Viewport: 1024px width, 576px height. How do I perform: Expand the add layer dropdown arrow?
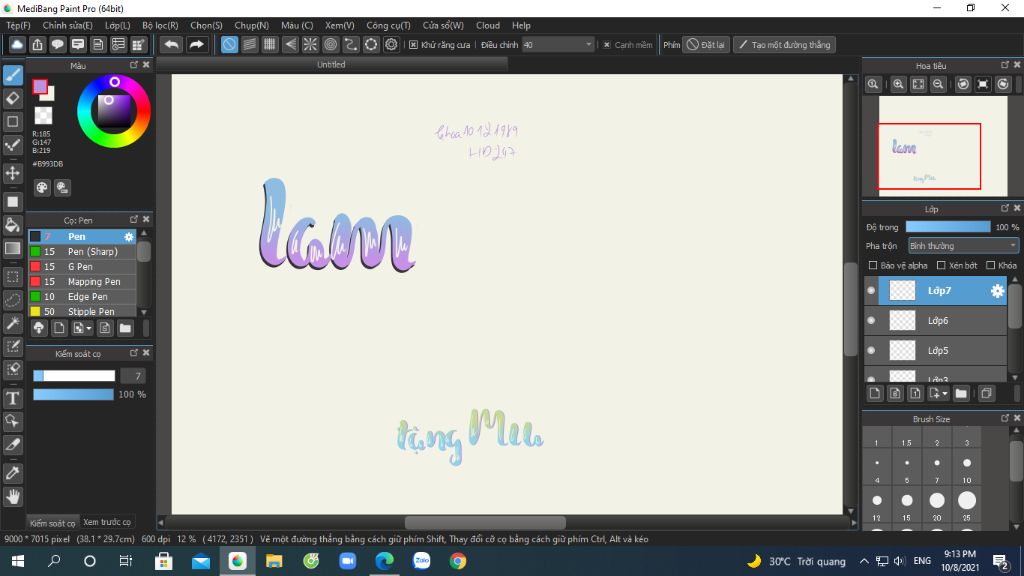(944, 393)
